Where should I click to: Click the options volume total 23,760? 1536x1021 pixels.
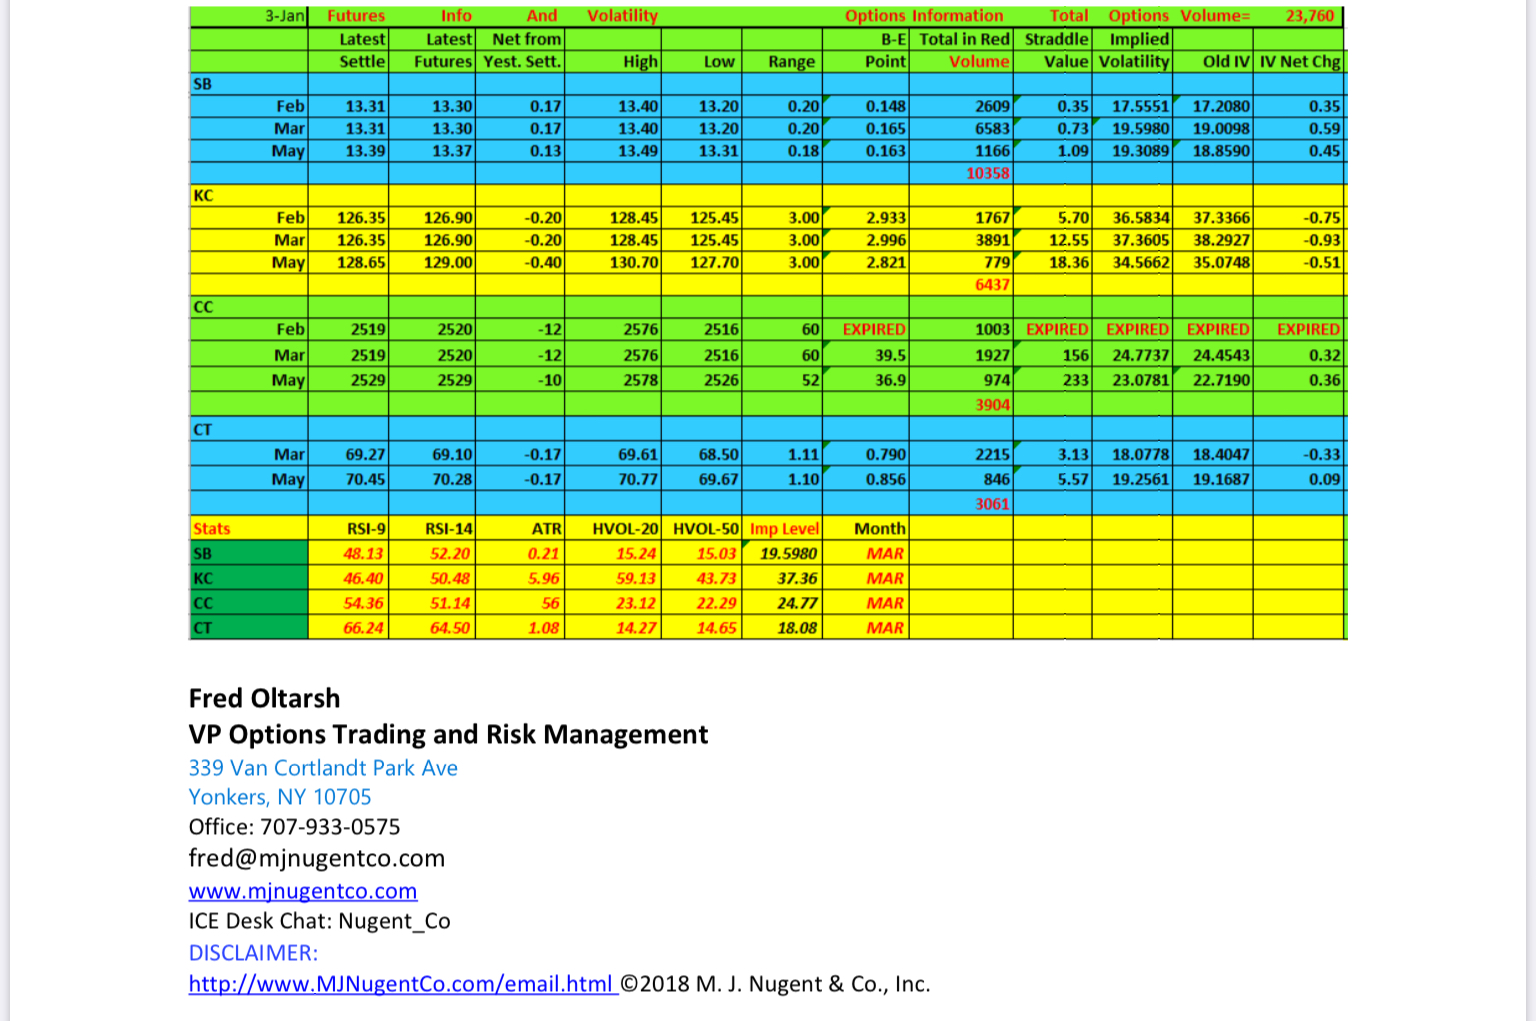1309,16
